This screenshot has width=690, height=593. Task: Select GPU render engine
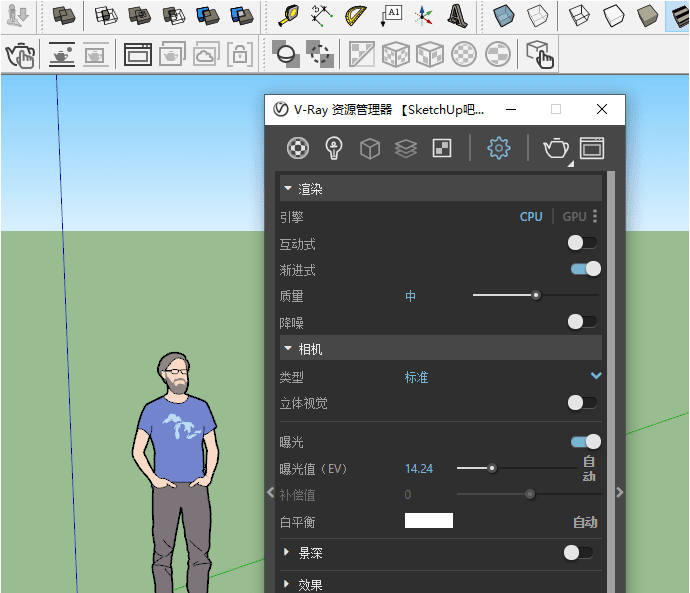[574, 217]
